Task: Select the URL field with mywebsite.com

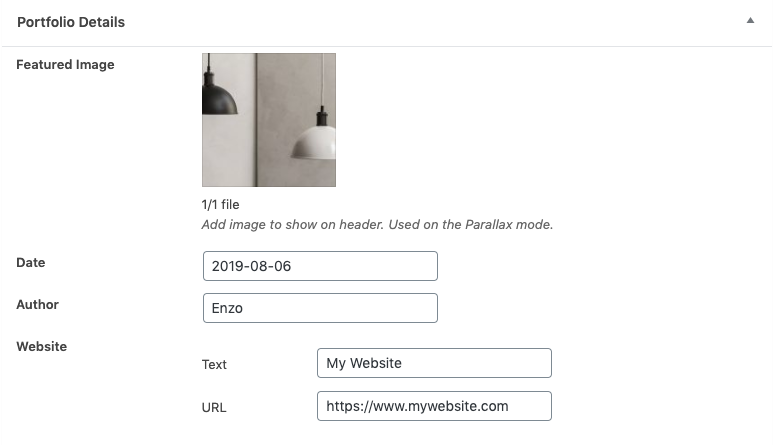Action: pyautogui.click(x=434, y=406)
